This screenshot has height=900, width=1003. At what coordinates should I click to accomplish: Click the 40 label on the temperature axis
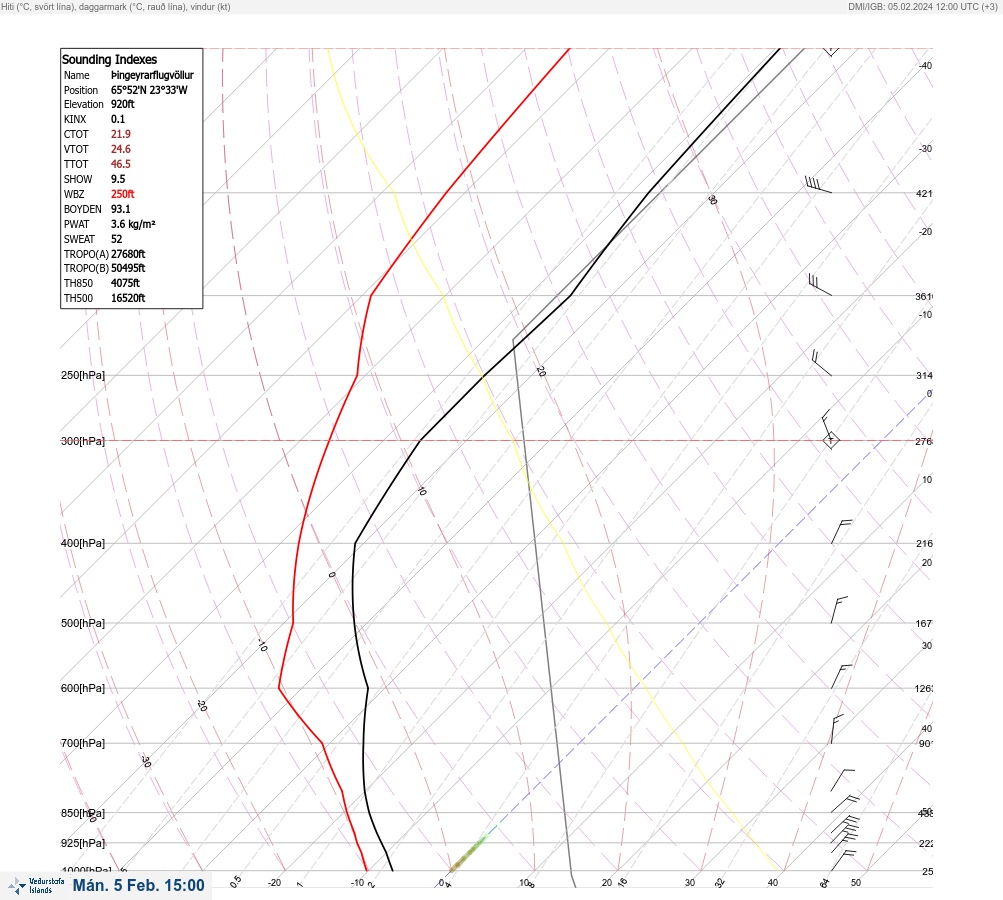pyautogui.click(x=773, y=883)
